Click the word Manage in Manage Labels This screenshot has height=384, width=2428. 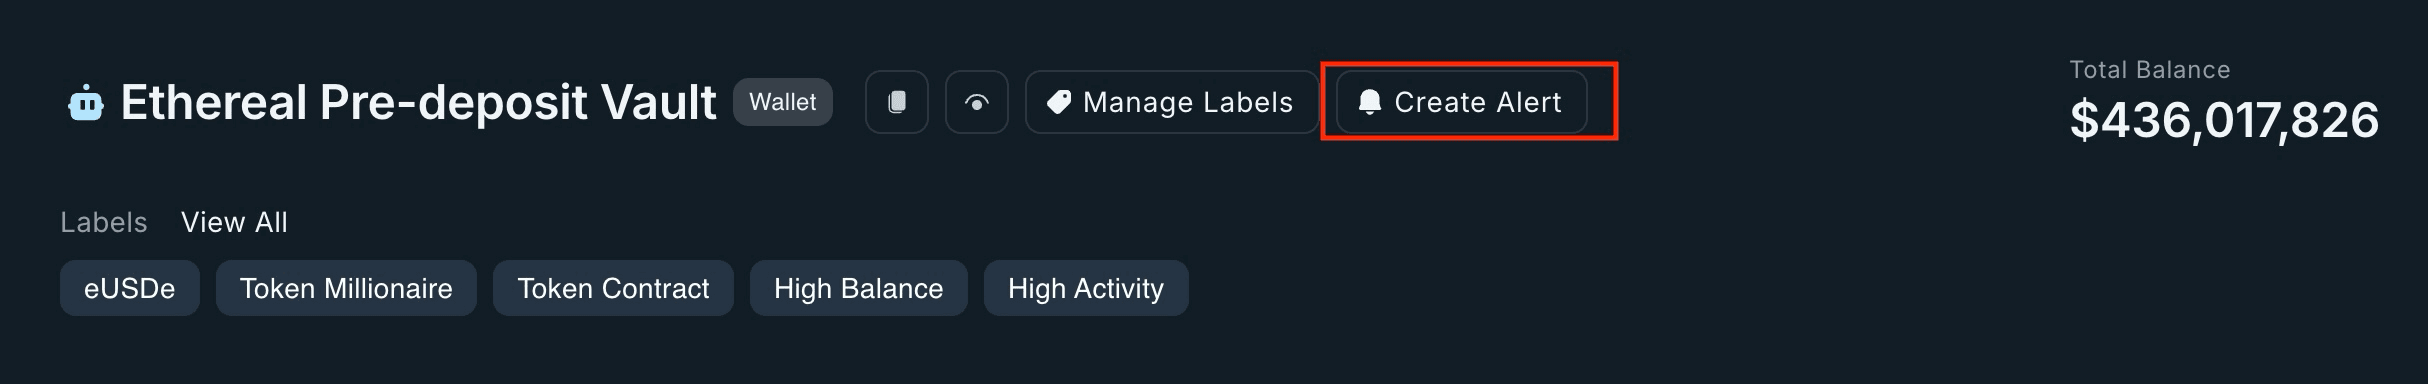point(1138,103)
